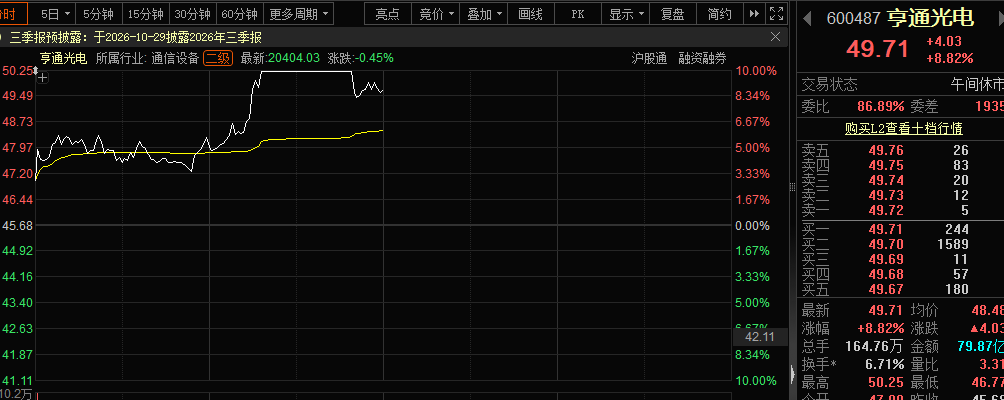This screenshot has width=1004, height=400.
Task: Open 购买L2查看十档行情 link
Action: click(x=903, y=129)
